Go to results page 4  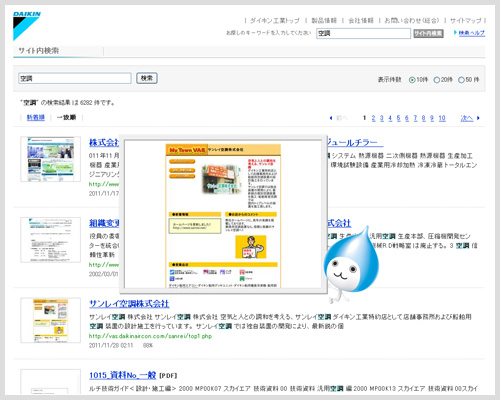[390, 118]
